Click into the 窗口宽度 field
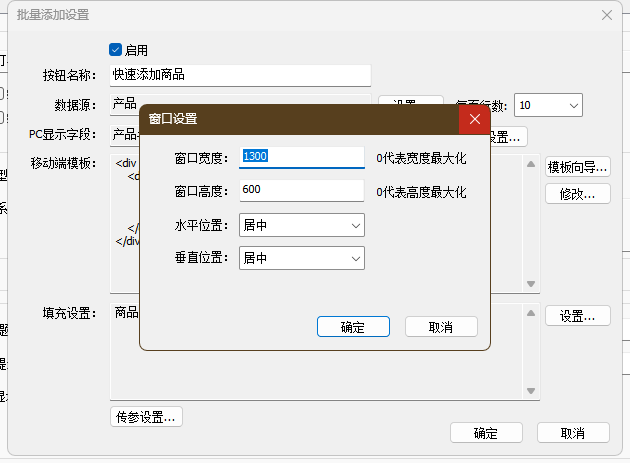Viewport: 630px width, 463px height. 301,157
